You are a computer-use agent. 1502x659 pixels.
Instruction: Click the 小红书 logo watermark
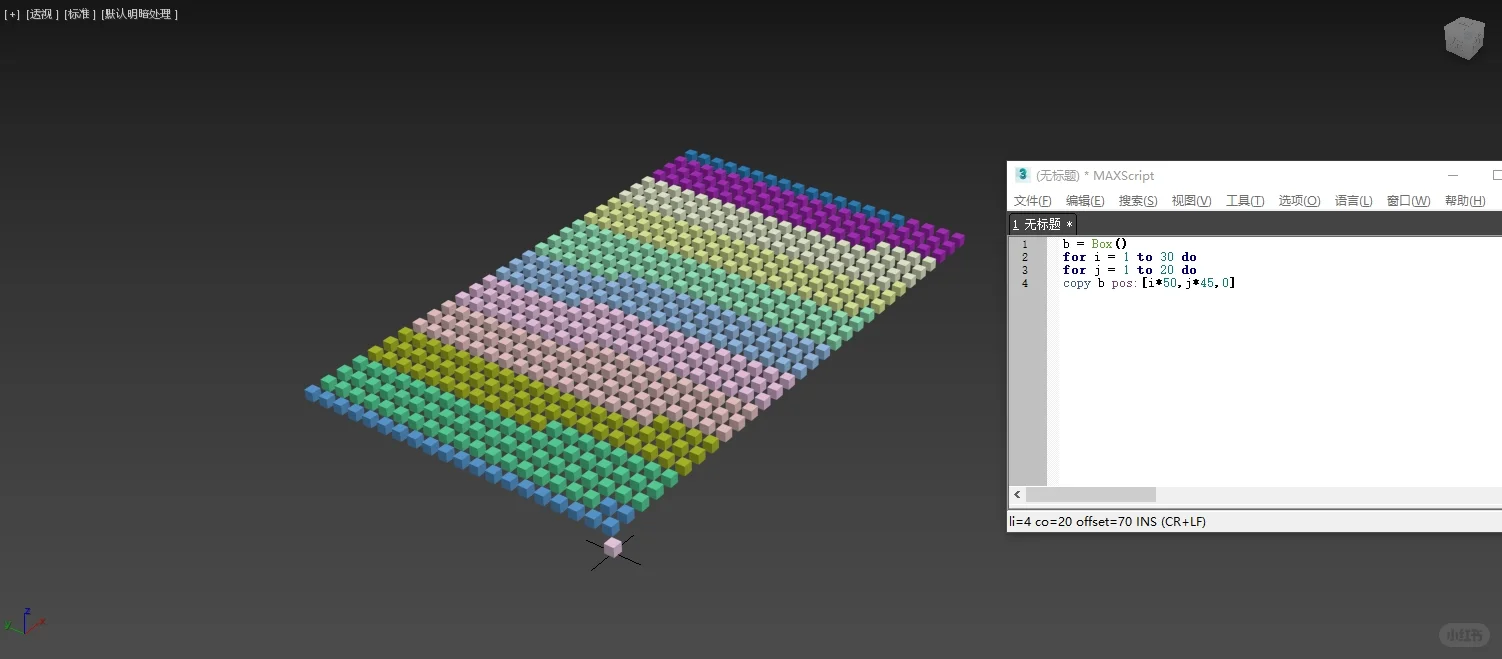(x=1463, y=634)
